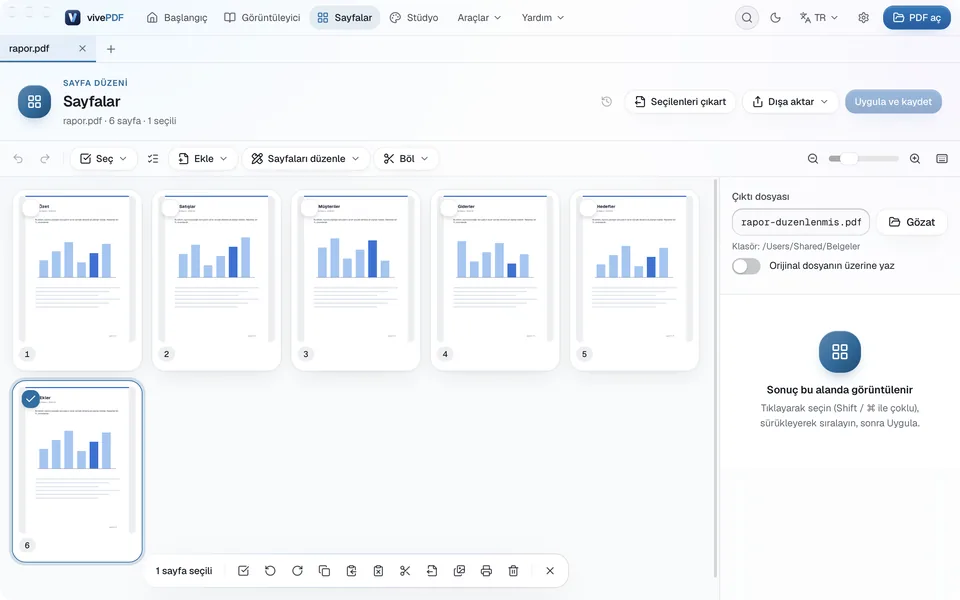Check the selection box on page 4
The height and width of the screenshot is (600, 960).
[x=449, y=208]
